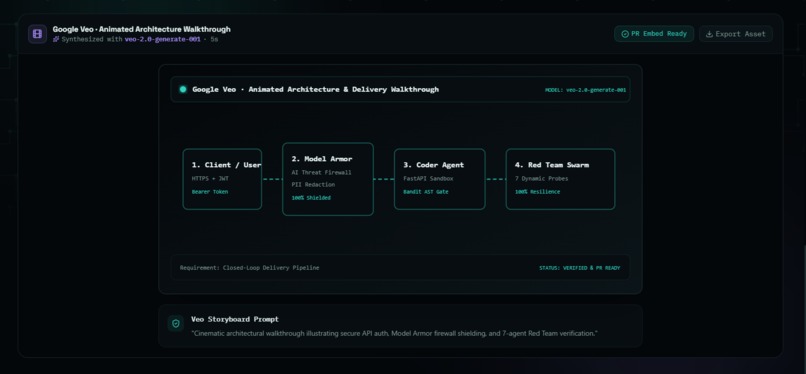Click the 100% Shielded text

point(311,198)
